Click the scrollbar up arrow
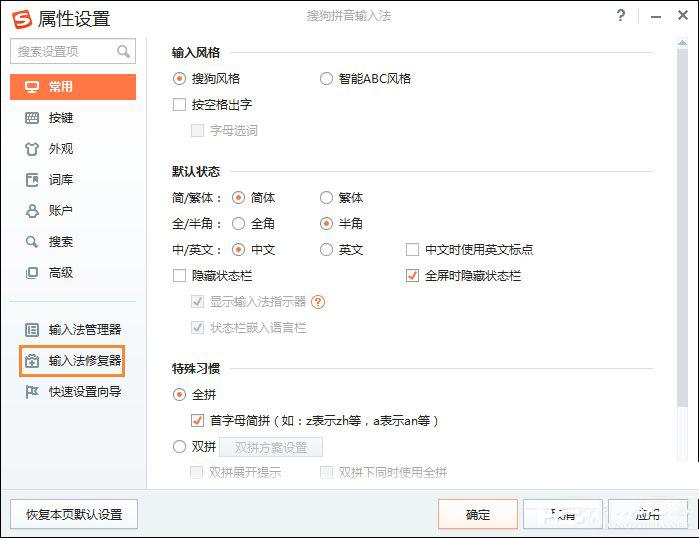Image resolution: width=699 pixels, height=538 pixels. coord(682,43)
